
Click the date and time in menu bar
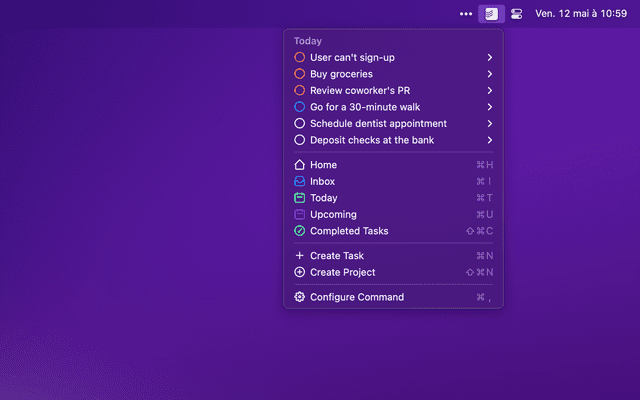point(581,14)
